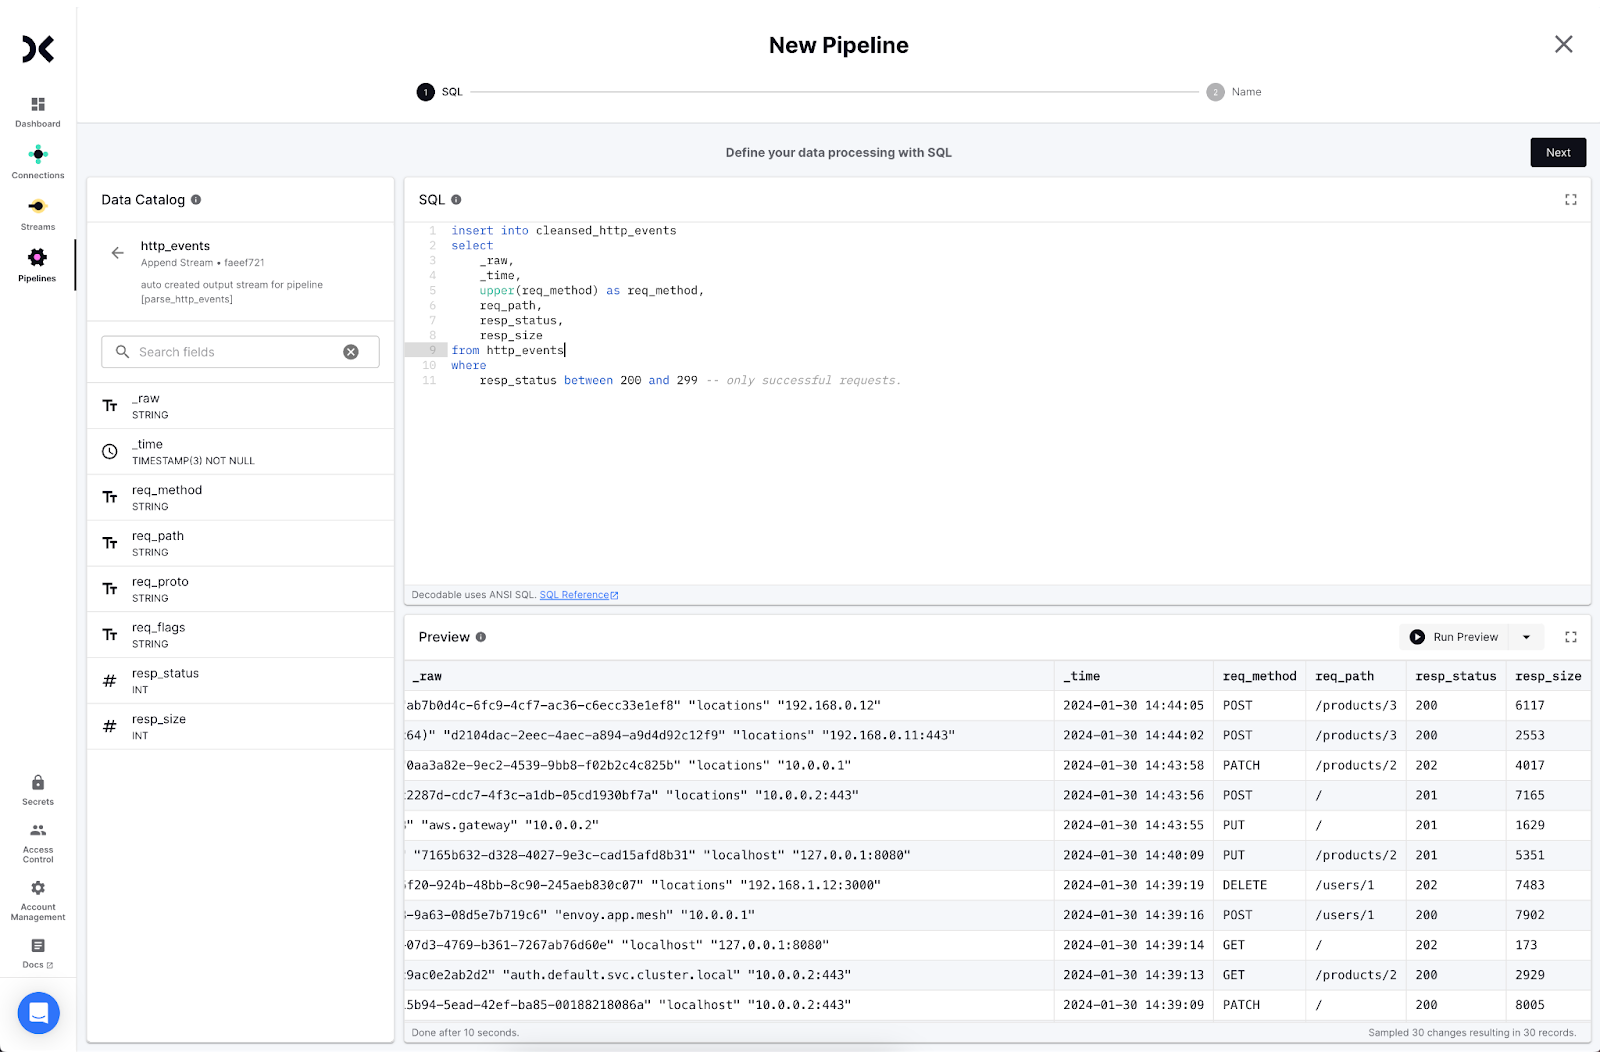Screen dimensions: 1600x1052
Task: Clear the field search box
Action: pyautogui.click(x=351, y=351)
